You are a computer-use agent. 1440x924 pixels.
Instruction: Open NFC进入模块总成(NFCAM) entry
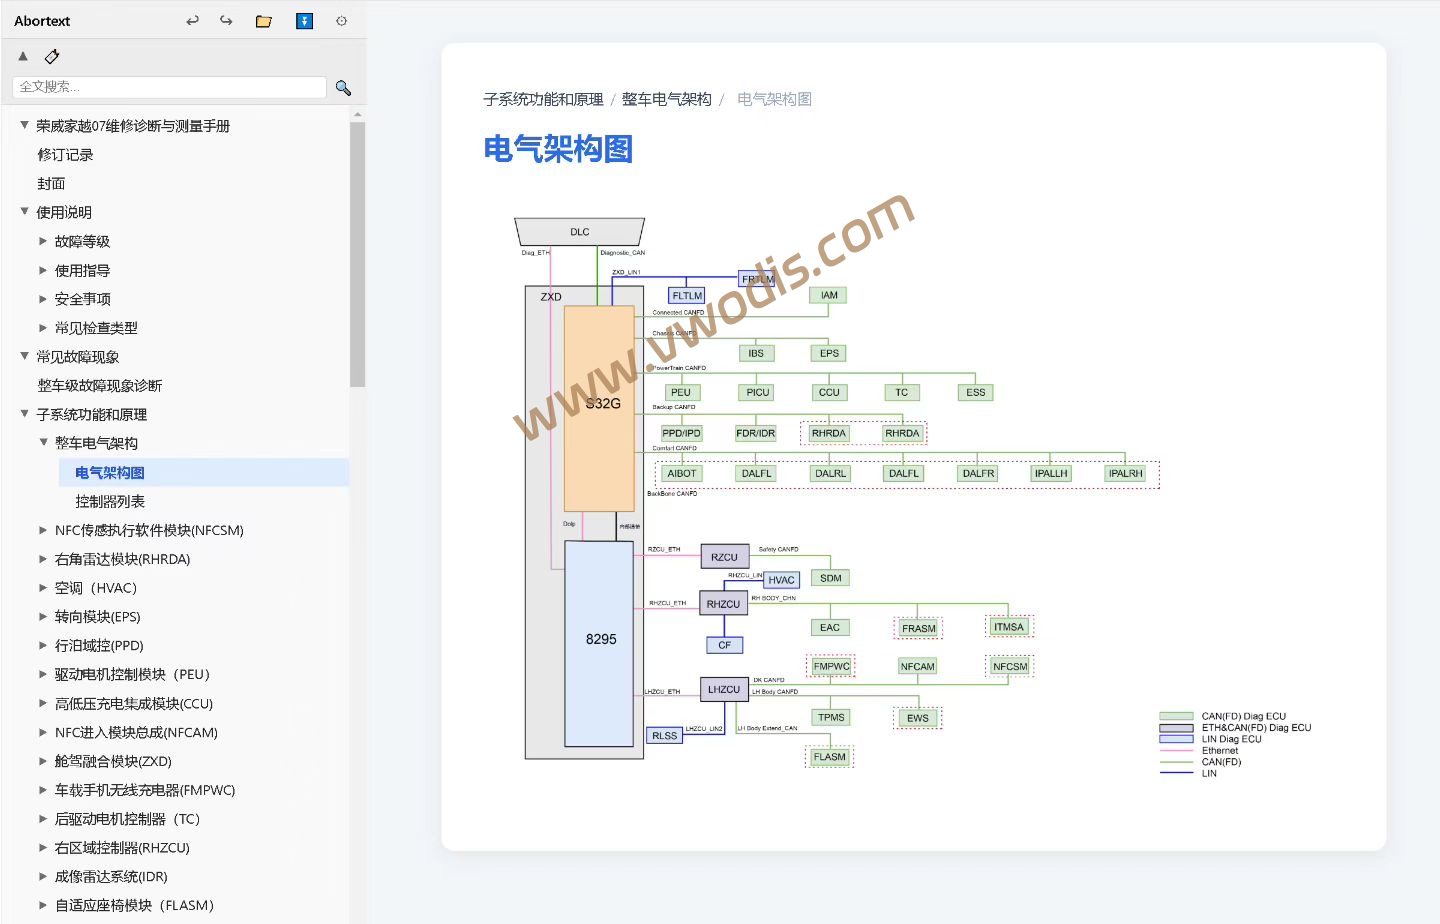click(x=136, y=733)
